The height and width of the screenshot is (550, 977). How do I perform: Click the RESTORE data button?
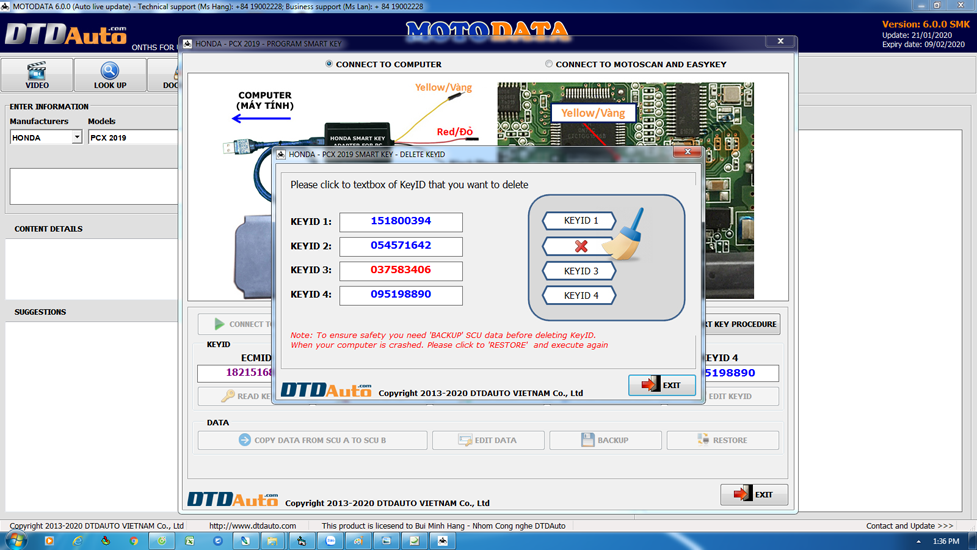(722, 440)
